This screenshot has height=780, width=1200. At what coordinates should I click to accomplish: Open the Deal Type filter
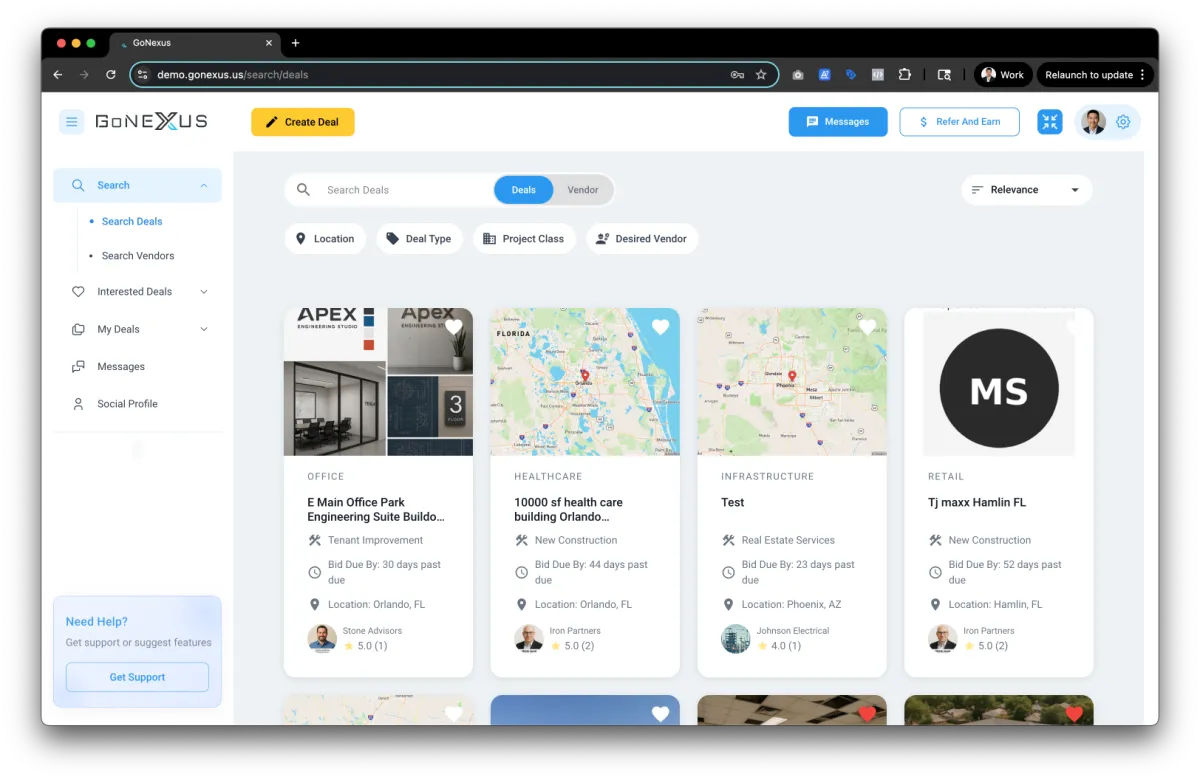click(x=419, y=239)
